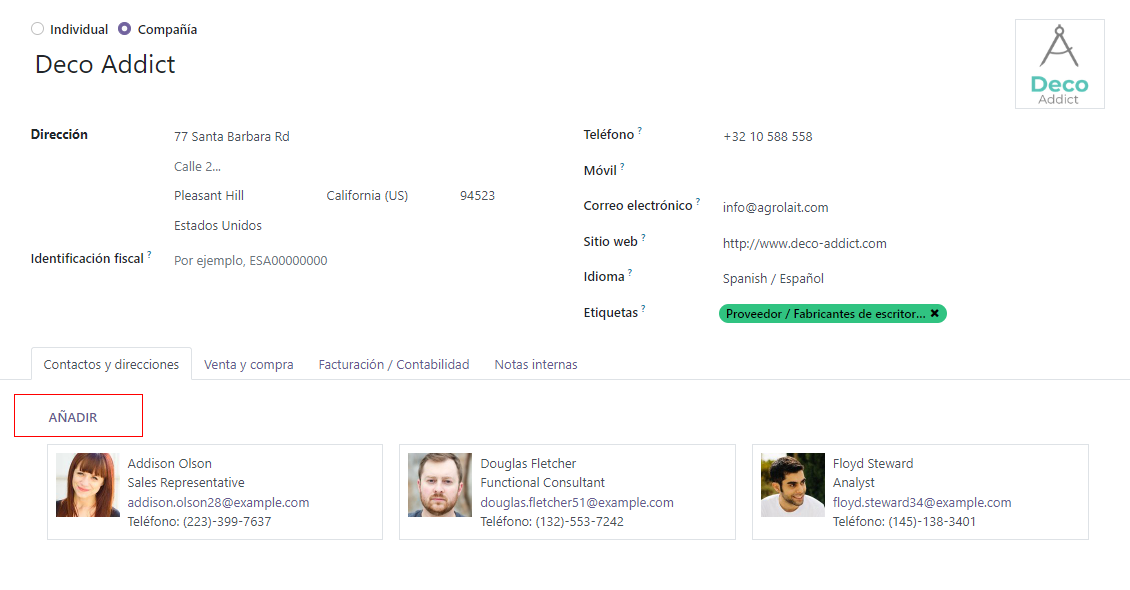Select the Individual radio button
Viewport: 1130px width, 590px height.
coord(37,28)
